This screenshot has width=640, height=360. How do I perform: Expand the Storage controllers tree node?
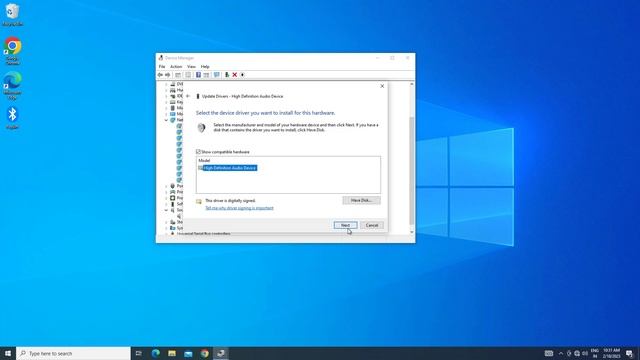tap(166, 222)
